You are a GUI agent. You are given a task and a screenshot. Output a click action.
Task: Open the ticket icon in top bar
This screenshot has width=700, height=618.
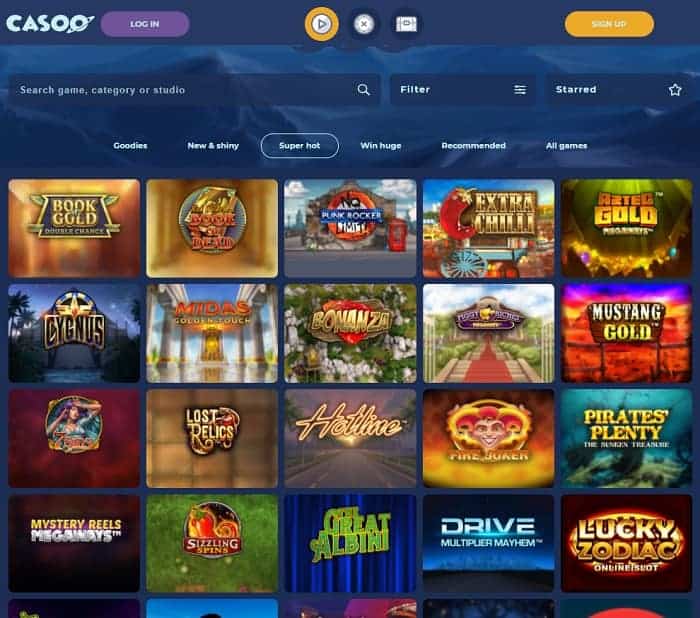tap(406, 24)
